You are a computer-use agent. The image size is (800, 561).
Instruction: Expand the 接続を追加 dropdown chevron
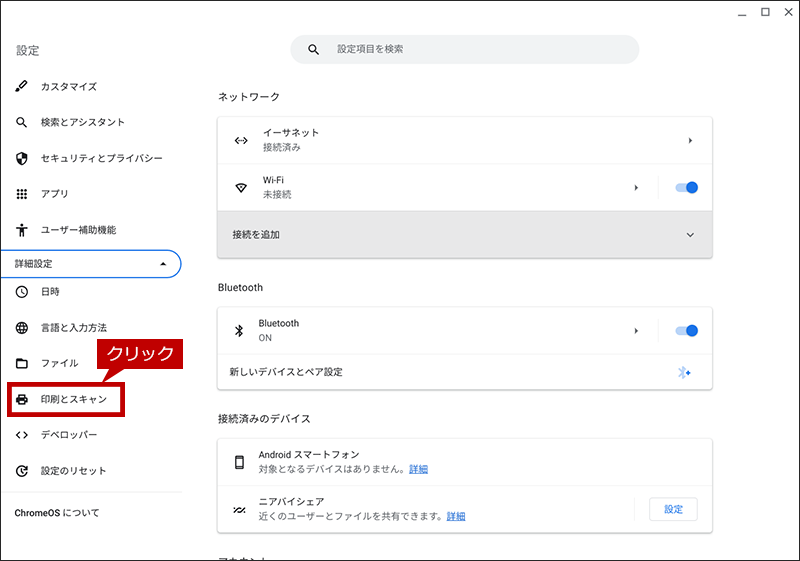coord(690,235)
